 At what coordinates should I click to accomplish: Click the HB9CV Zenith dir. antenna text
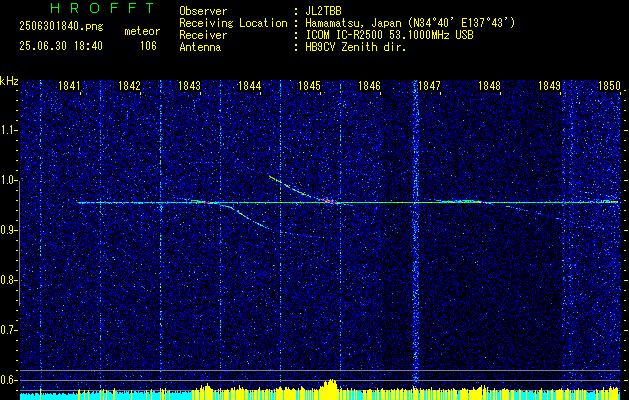coord(355,47)
